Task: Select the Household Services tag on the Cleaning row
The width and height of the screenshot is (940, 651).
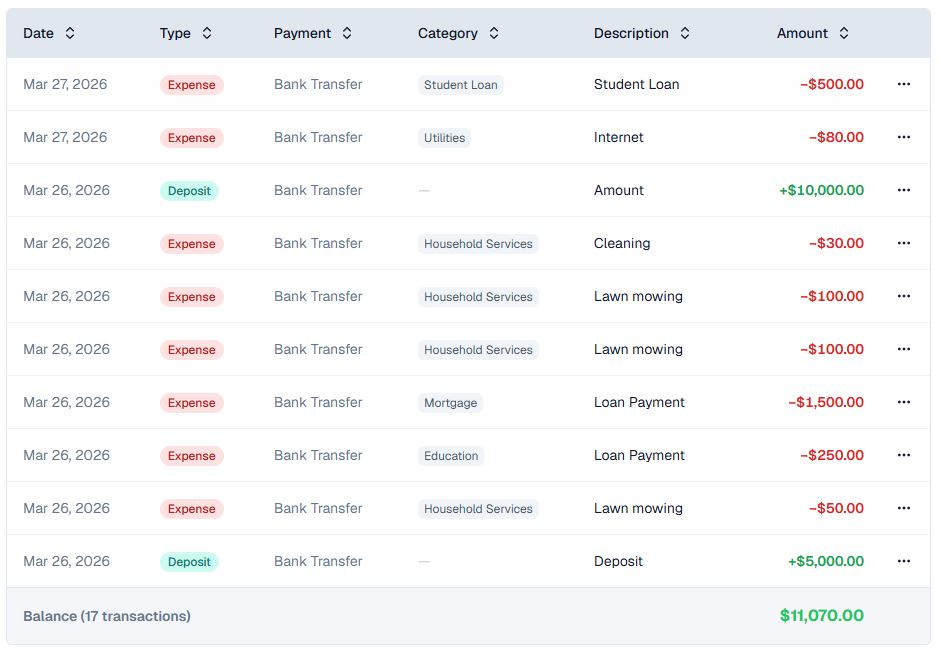Action: pos(477,243)
